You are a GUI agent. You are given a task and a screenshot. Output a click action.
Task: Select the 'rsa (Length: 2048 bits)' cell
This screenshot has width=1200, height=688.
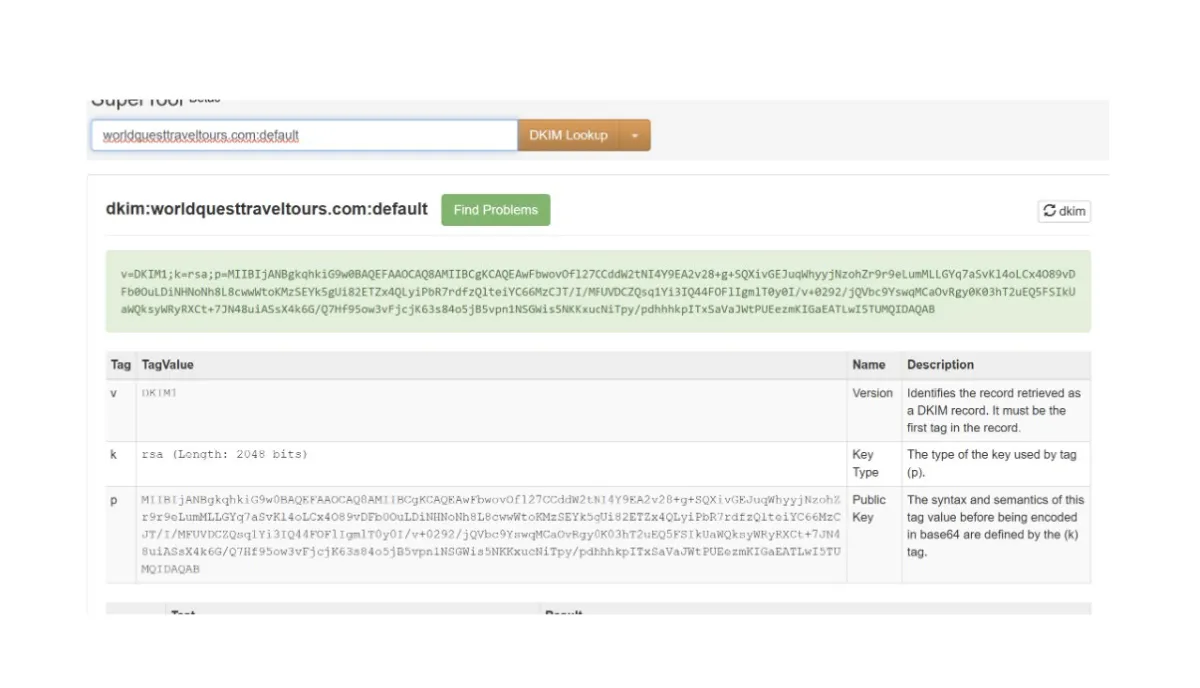click(x=491, y=465)
